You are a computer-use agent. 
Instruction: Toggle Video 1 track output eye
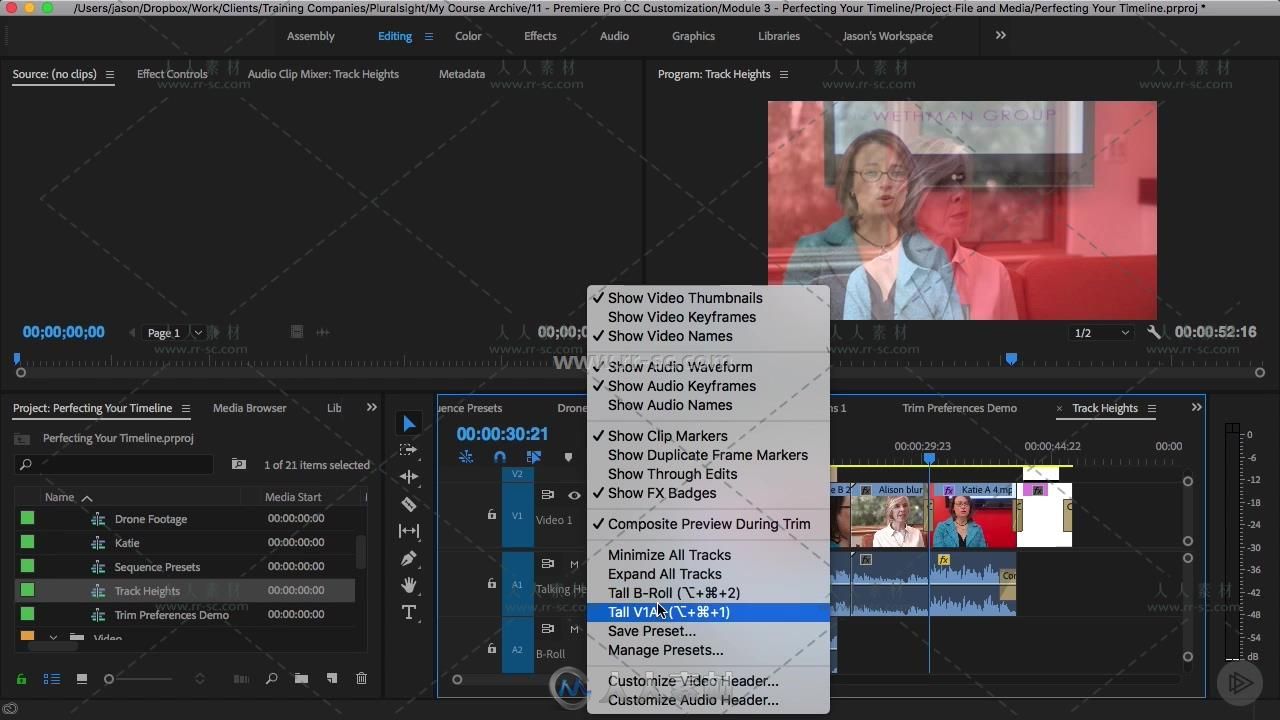pos(574,495)
